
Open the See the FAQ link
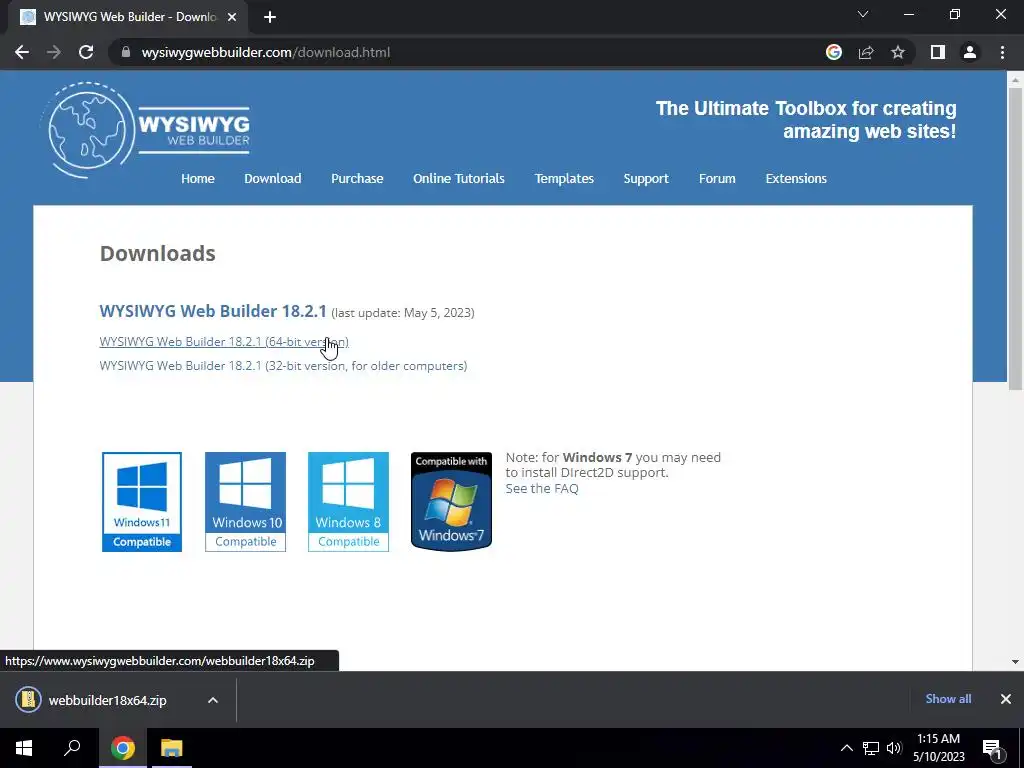542,488
